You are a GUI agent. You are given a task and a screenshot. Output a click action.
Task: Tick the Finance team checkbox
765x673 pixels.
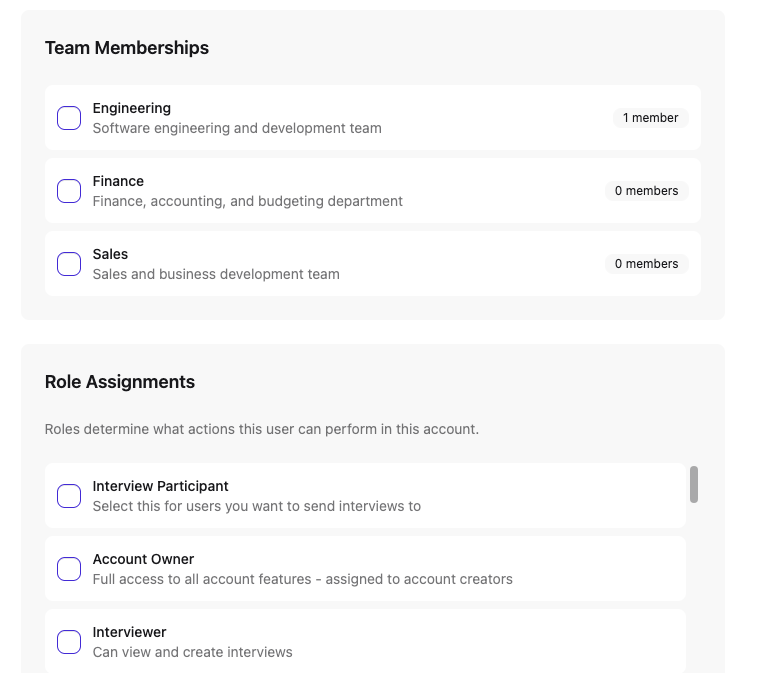(x=69, y=191)
